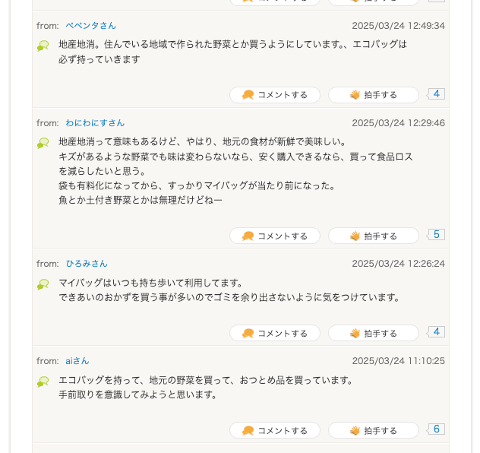Click 拍手する on ペペンタさん's post

(x=373, y=95)
